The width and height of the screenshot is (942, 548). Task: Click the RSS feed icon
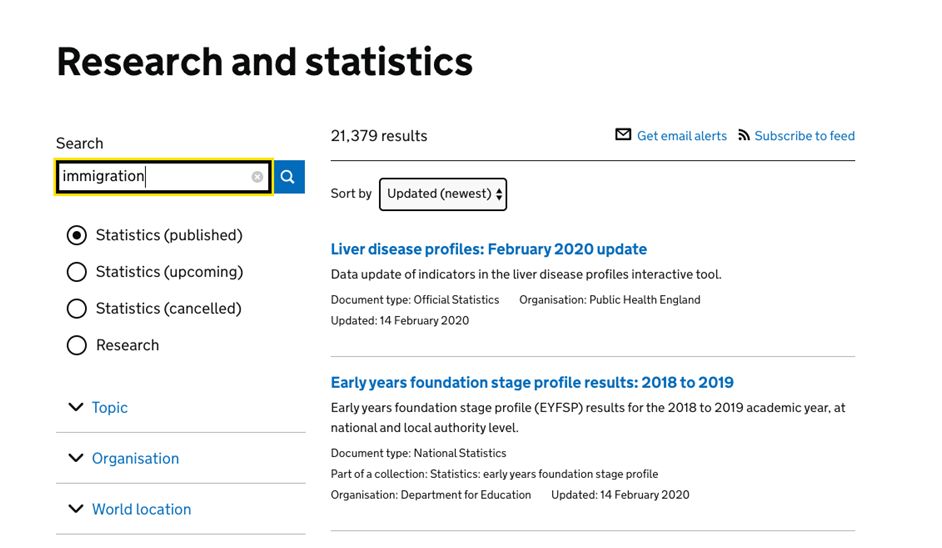coord(744,135)
